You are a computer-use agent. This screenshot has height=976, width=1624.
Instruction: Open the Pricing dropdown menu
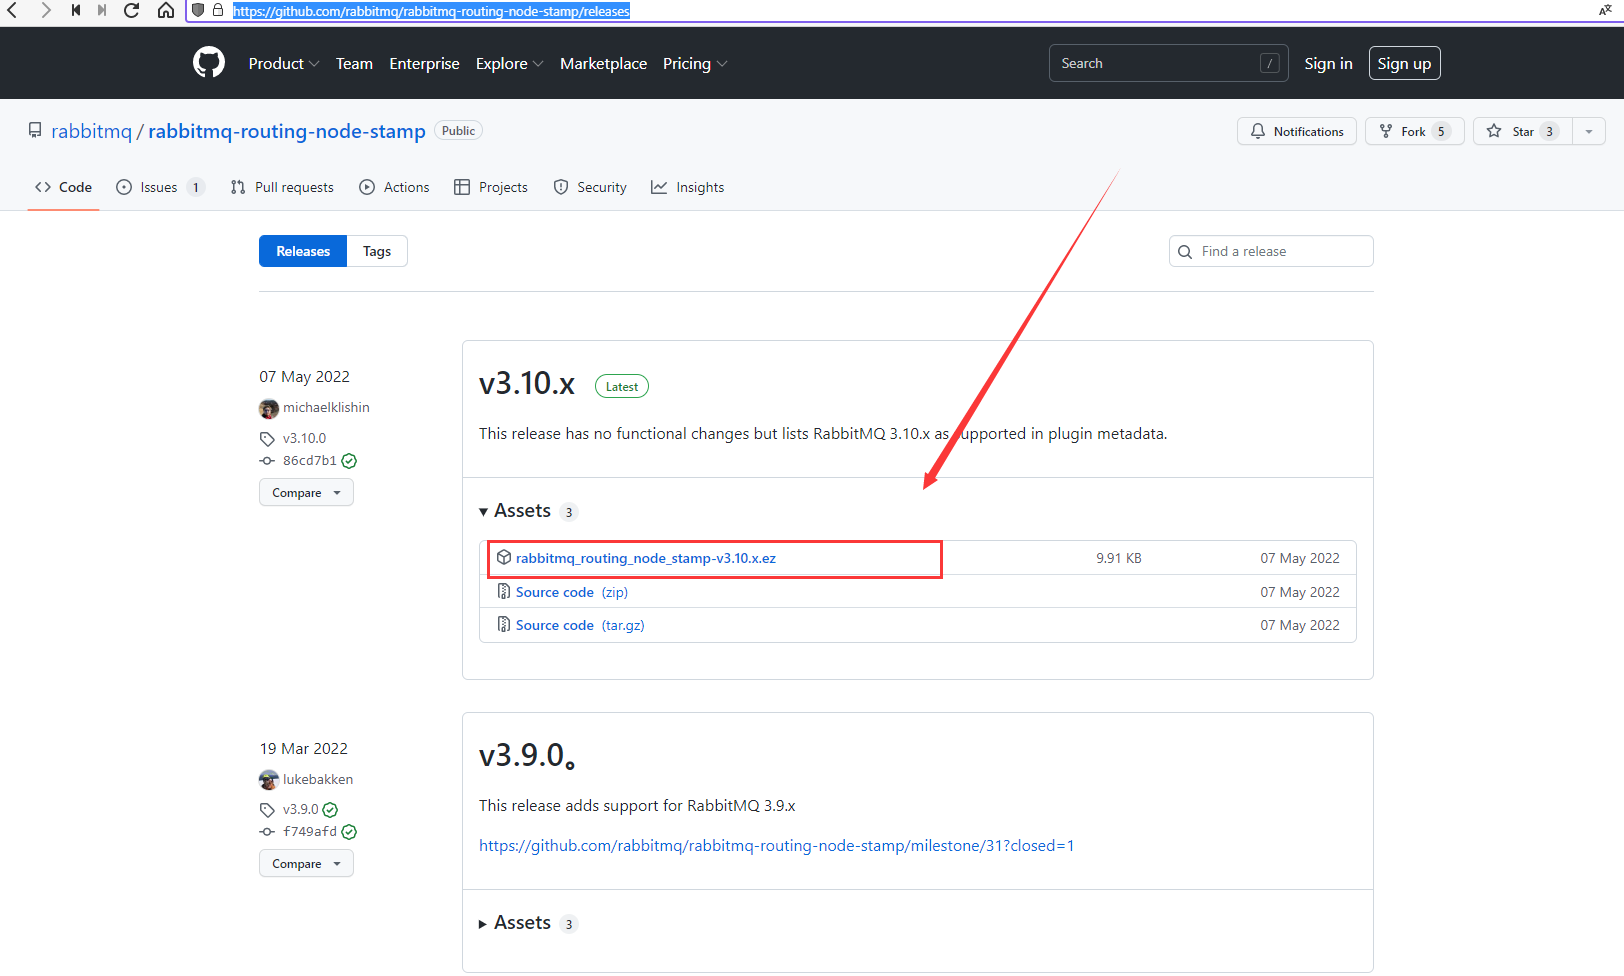(695, 63)
